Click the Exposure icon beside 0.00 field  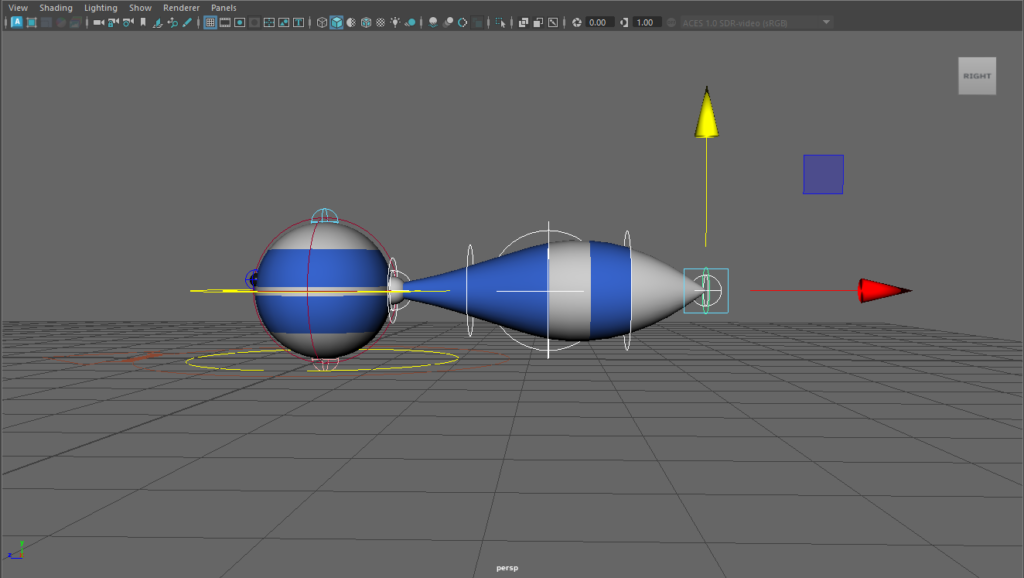point(577,22)
